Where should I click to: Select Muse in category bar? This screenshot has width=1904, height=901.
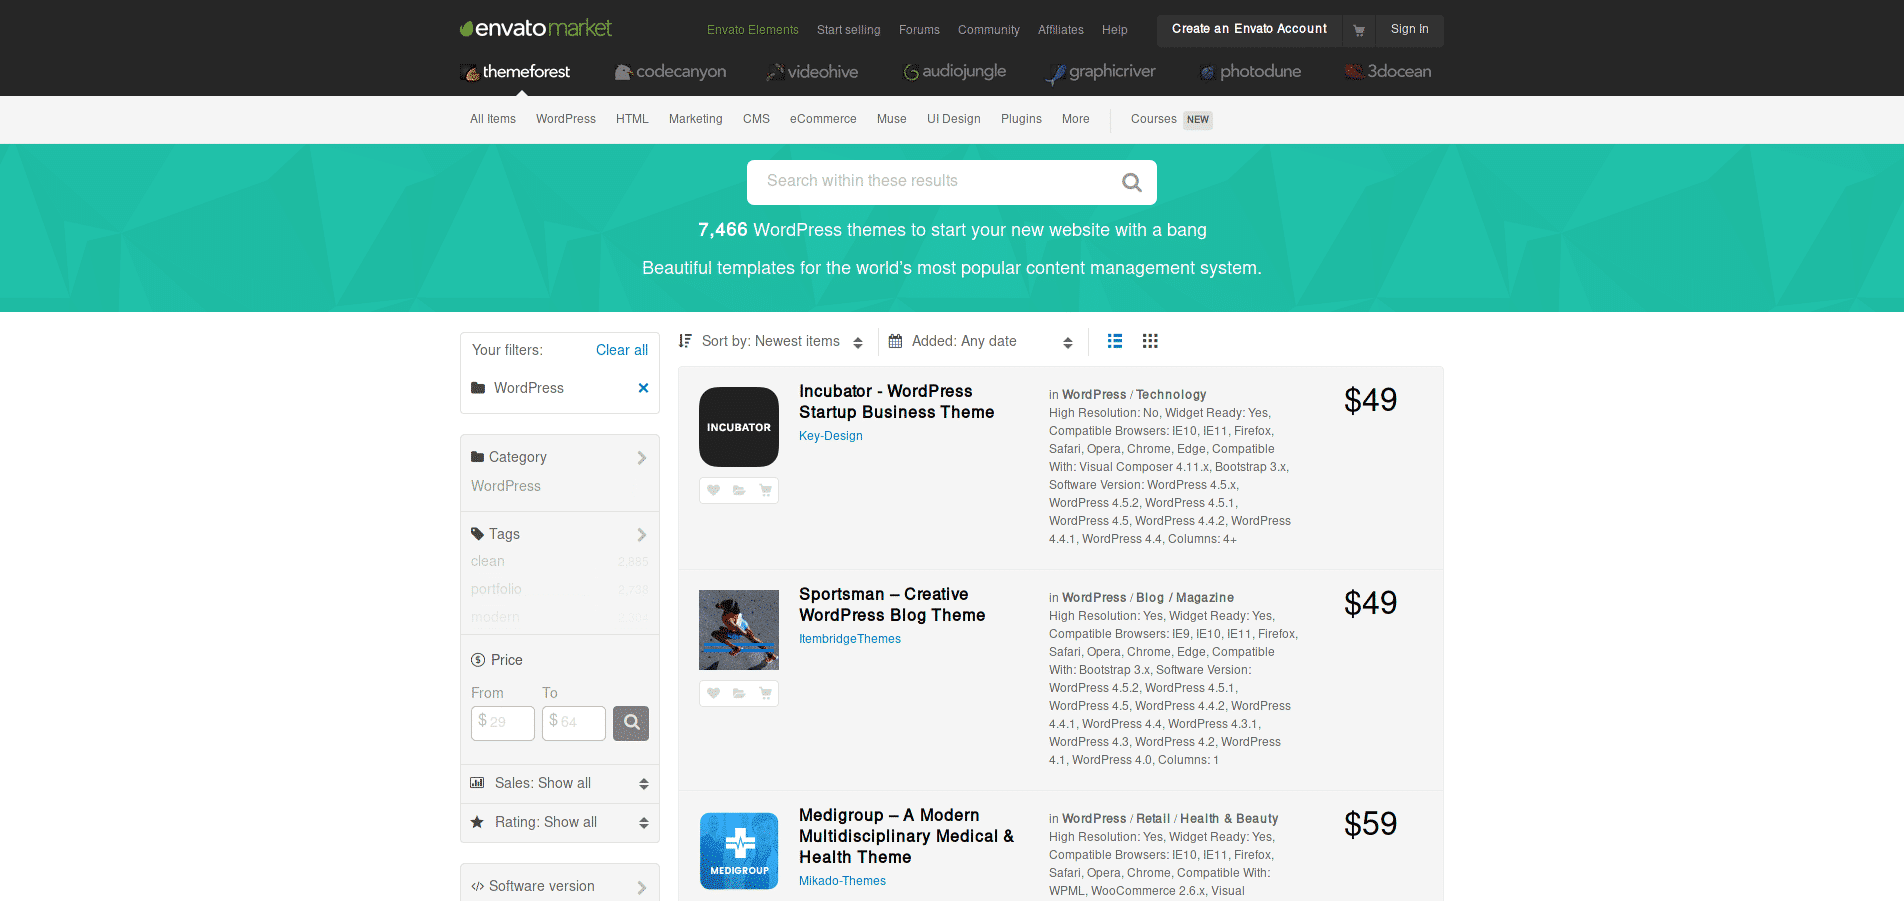click(x=892, y=119)
